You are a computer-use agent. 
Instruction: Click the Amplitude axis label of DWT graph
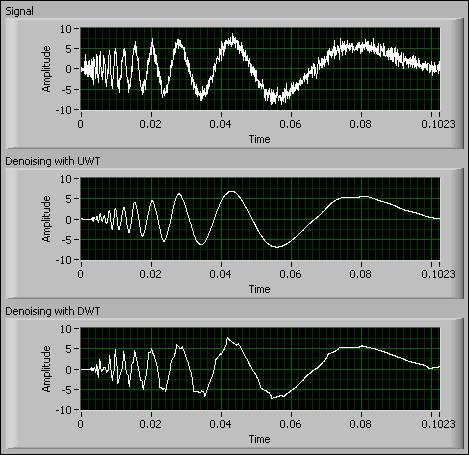click(46, 369)
